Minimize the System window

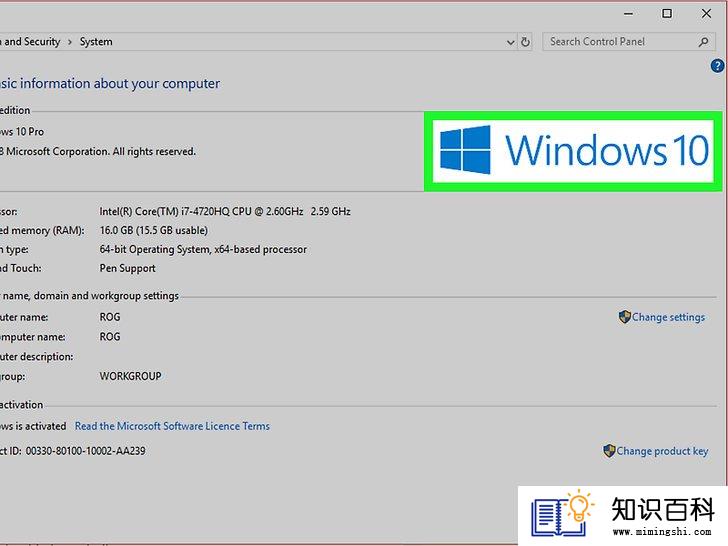tap(629, 14)
